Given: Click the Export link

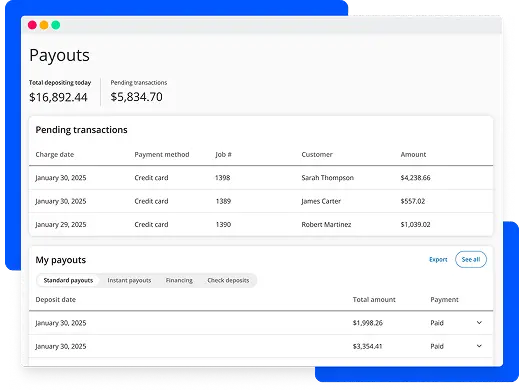Looking at the screenshot, I should (438, 260).
